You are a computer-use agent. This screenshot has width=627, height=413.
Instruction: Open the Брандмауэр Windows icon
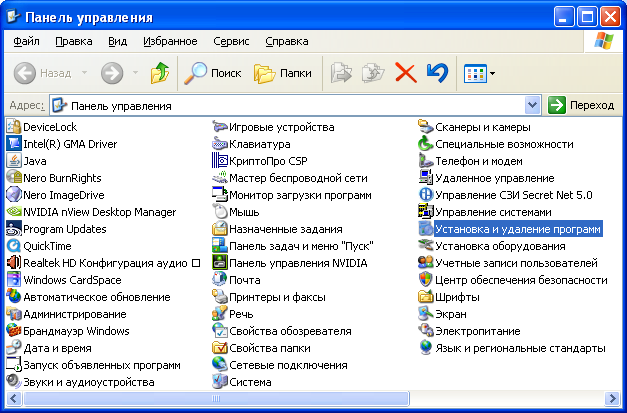(14, 331)
